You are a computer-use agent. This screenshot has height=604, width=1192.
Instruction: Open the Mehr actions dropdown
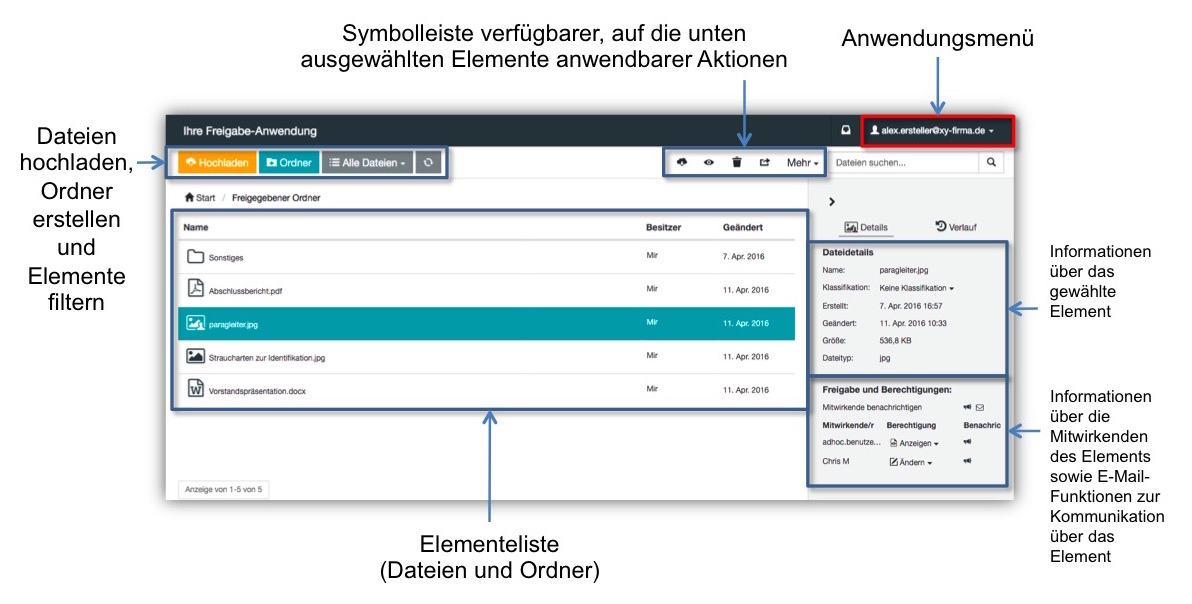pyautogui.click(x=803, y=163)
